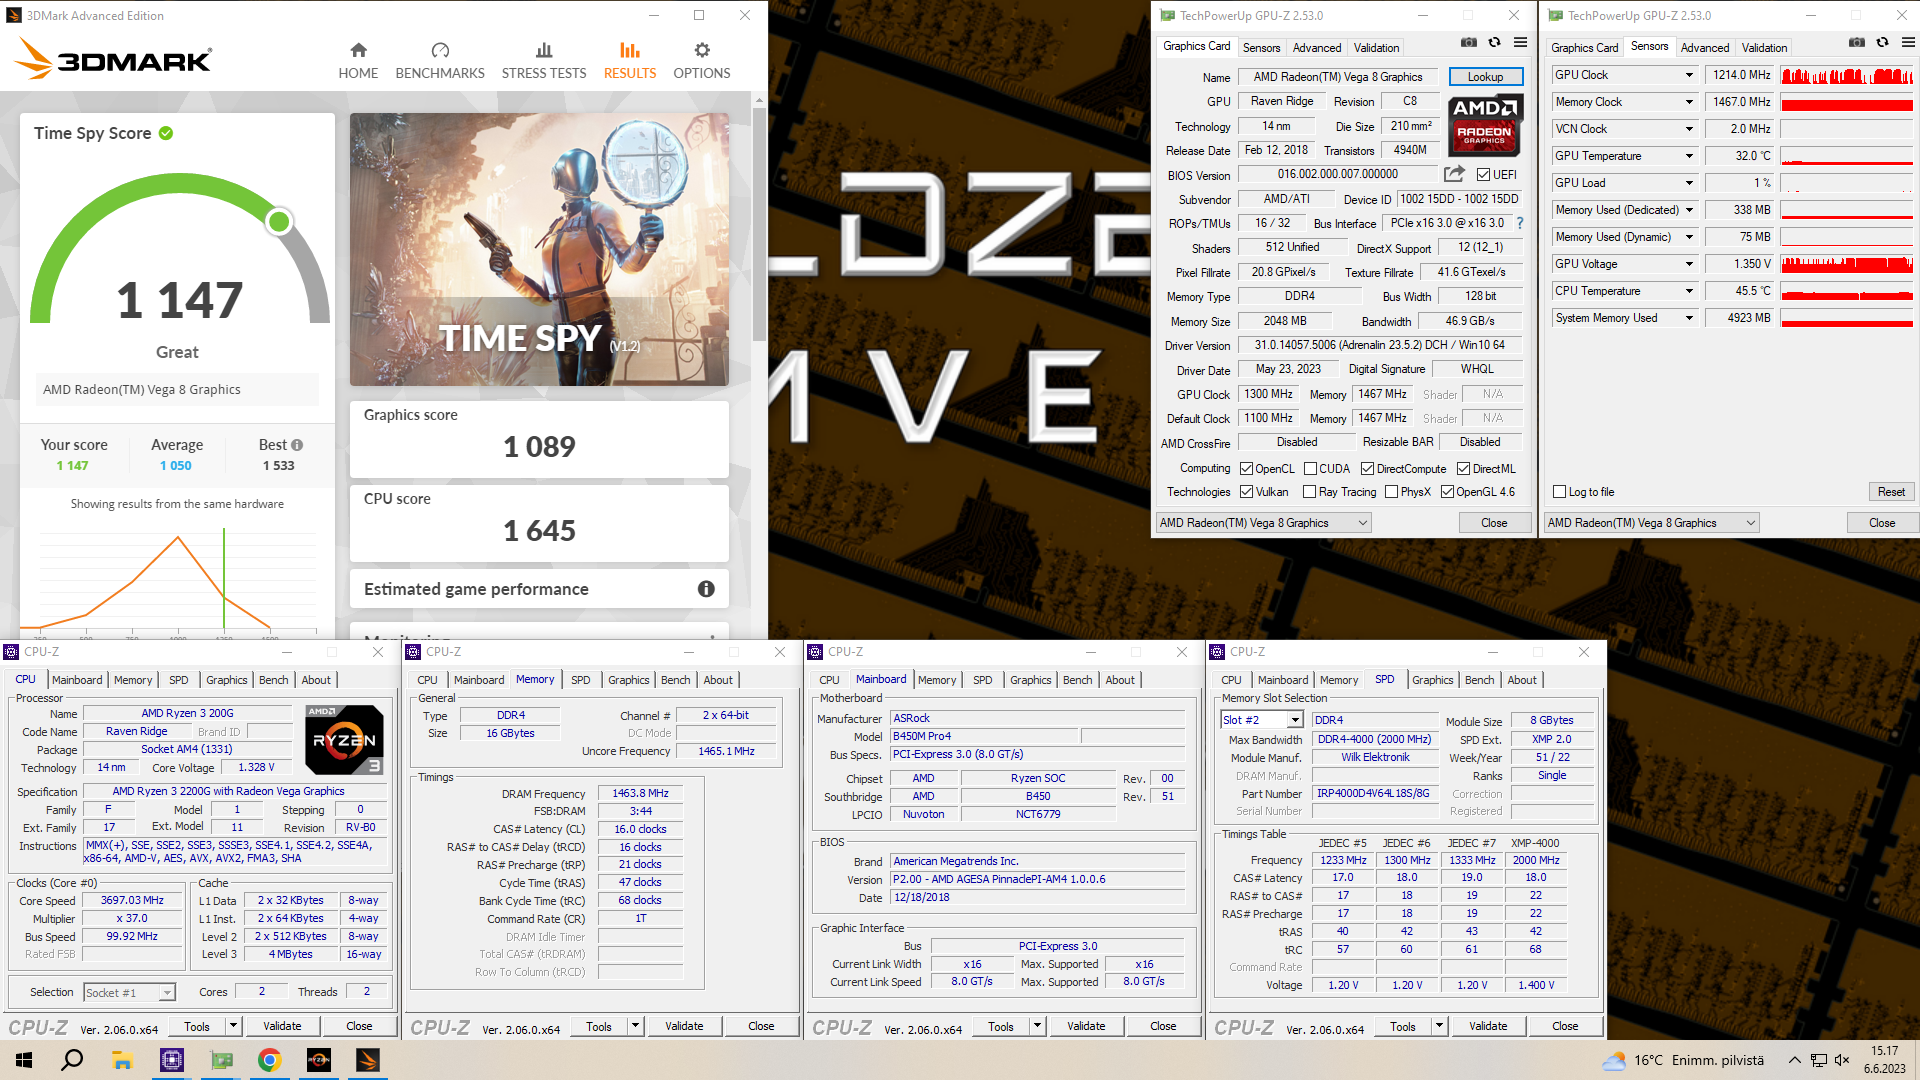Click the info icon next to Best score
1920x1080 pixels.
coord(297,445)
